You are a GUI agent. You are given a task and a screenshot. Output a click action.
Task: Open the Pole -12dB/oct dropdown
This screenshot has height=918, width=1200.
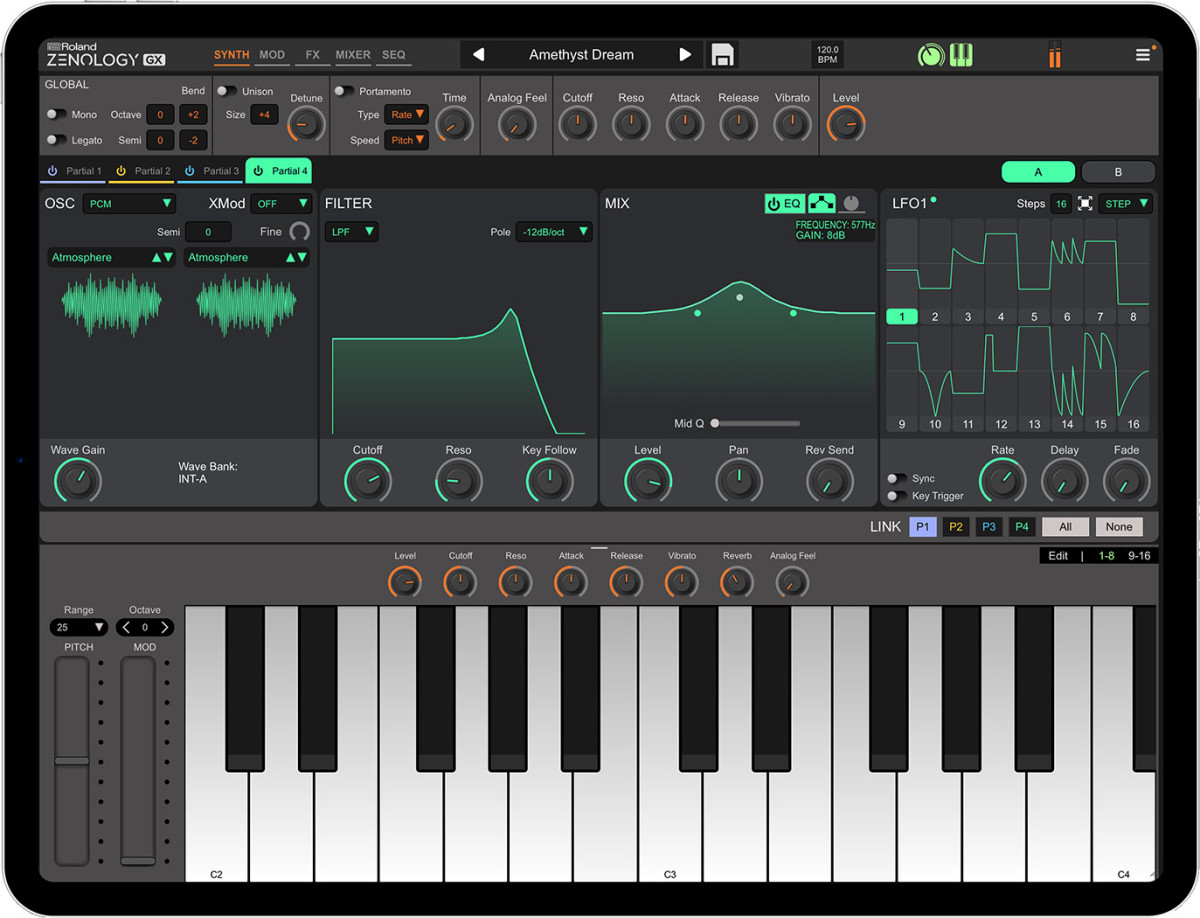(554, 232)
